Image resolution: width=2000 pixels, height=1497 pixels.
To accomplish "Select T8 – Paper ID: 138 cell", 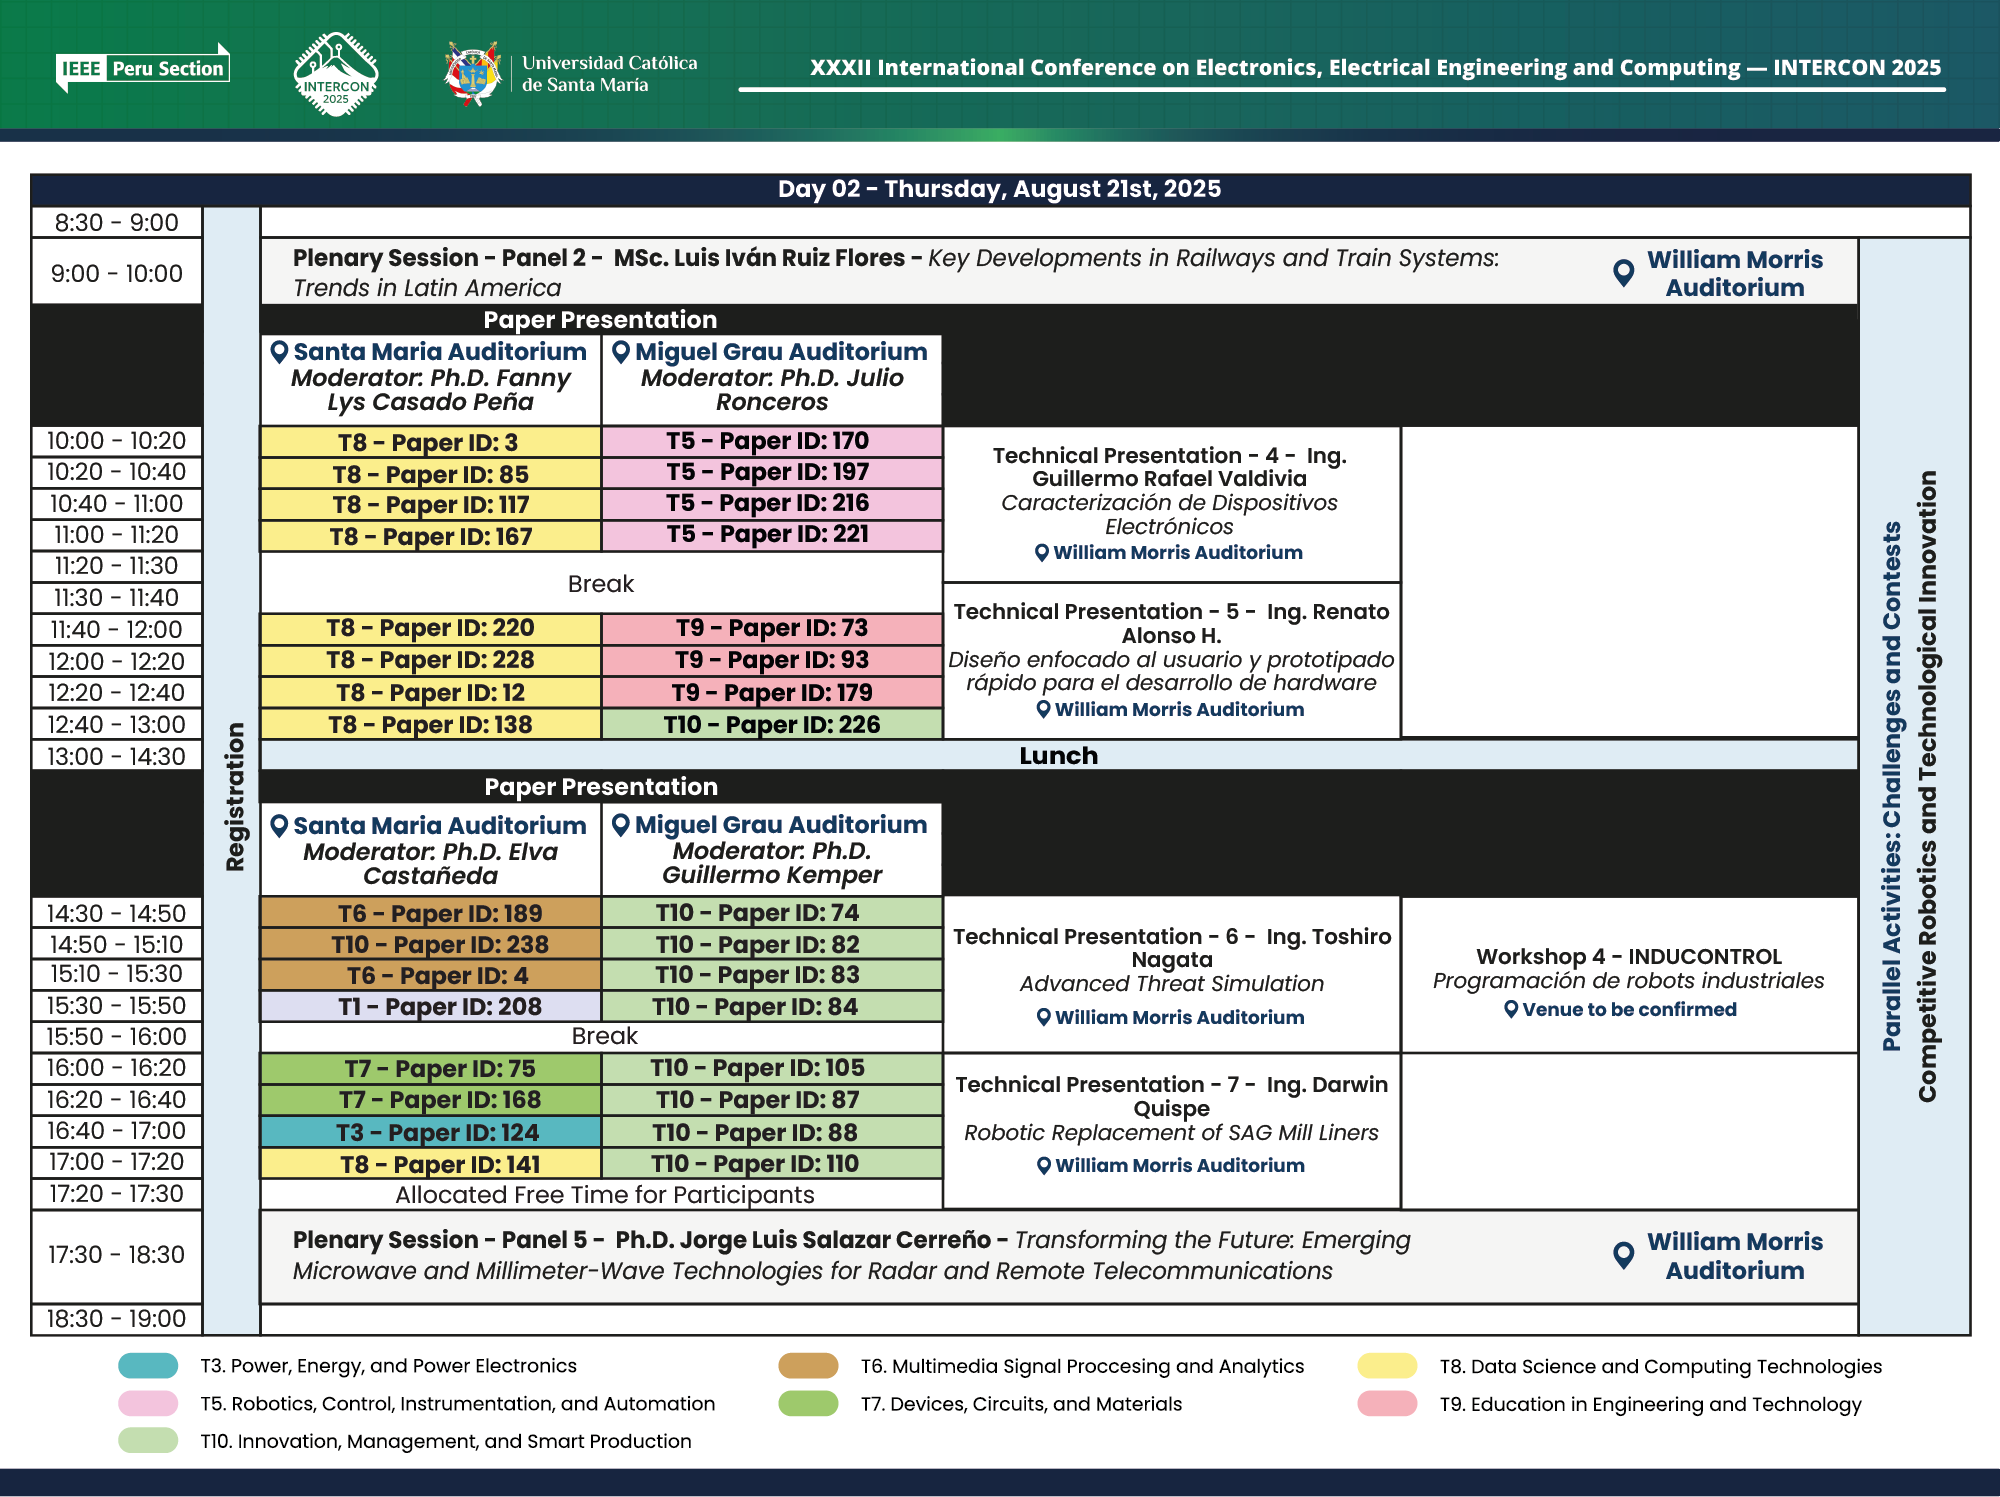I will point(431,724).
